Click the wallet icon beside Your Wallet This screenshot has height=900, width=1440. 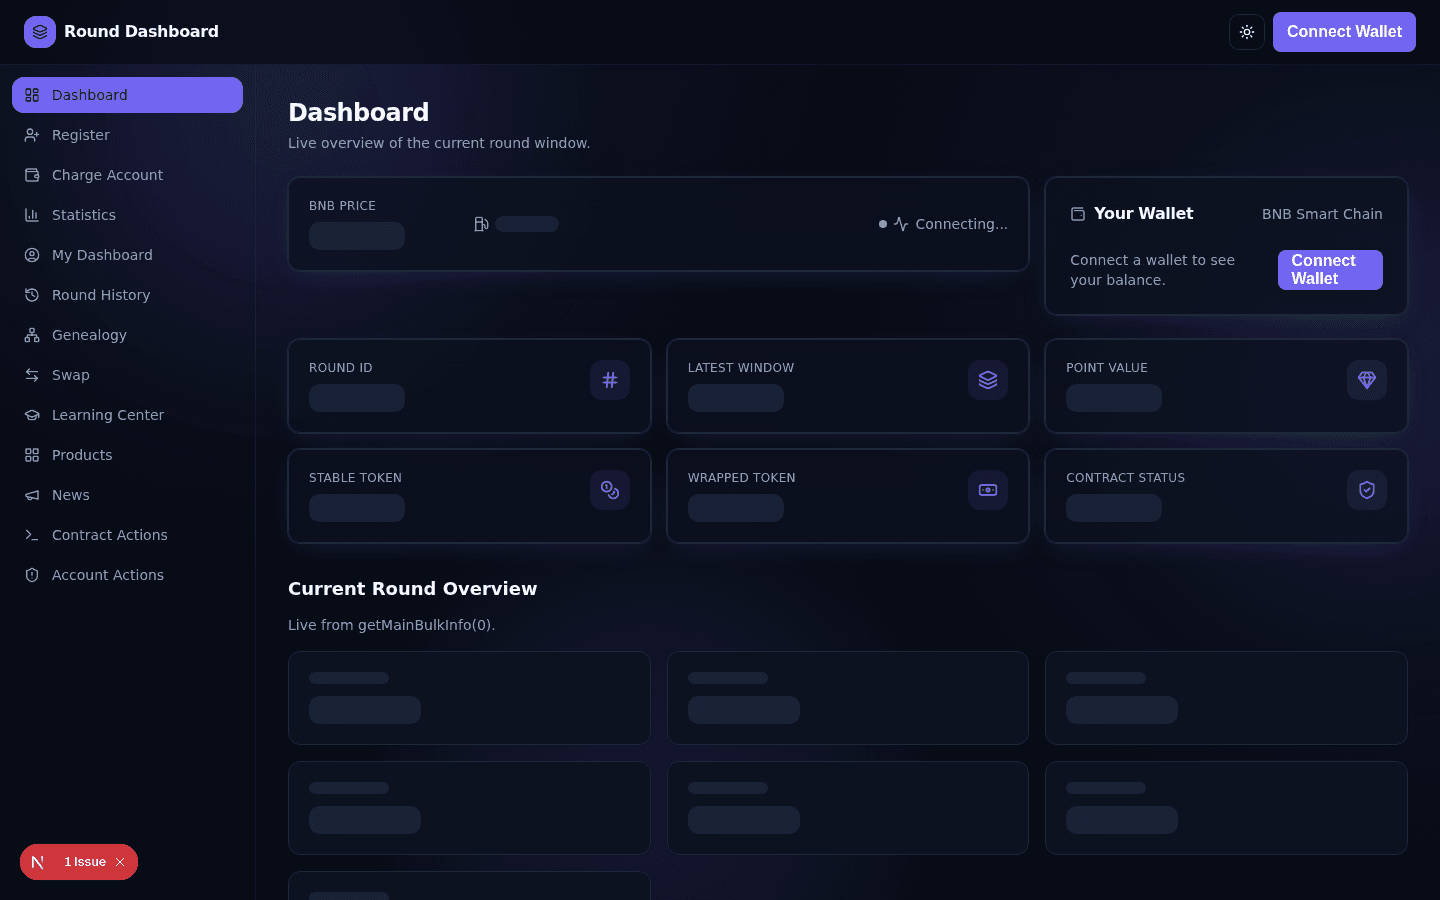click(x=1078, y=214)
